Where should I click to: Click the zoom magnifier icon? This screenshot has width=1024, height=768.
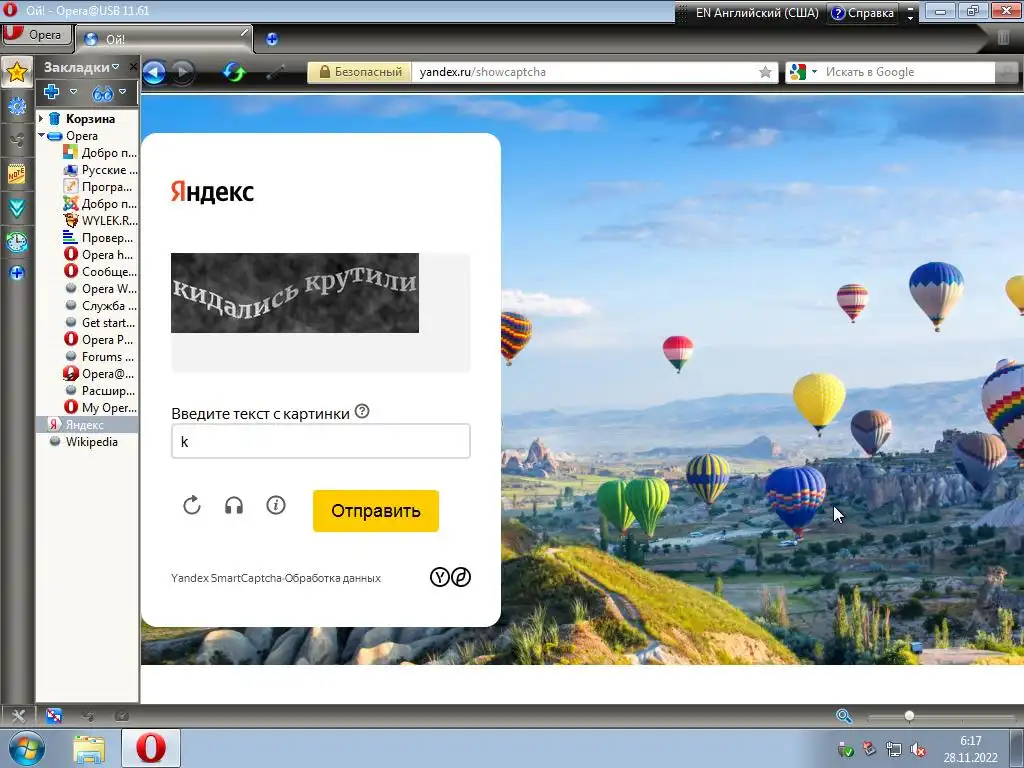tap(844, 716)
